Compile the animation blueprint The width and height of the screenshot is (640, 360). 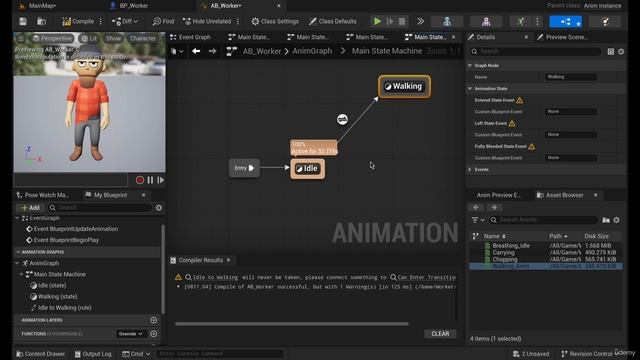78,21
